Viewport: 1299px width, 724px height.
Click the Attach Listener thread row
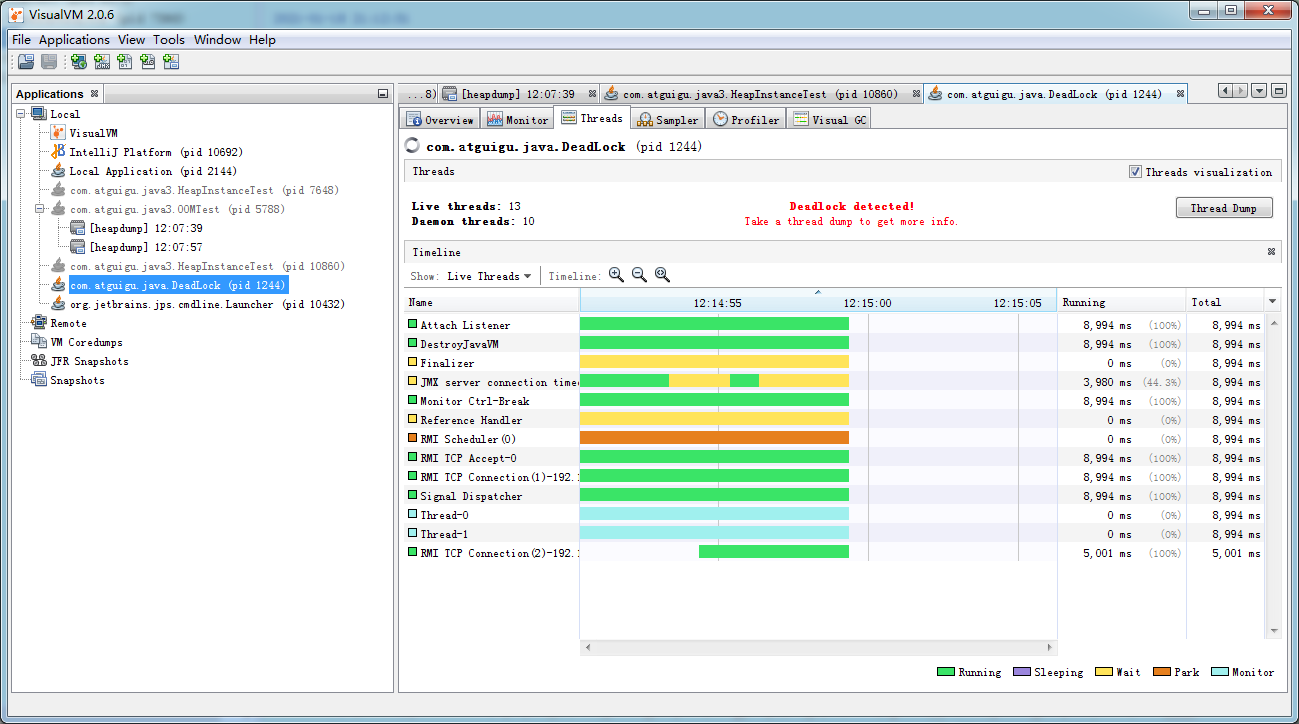point(833,325)
